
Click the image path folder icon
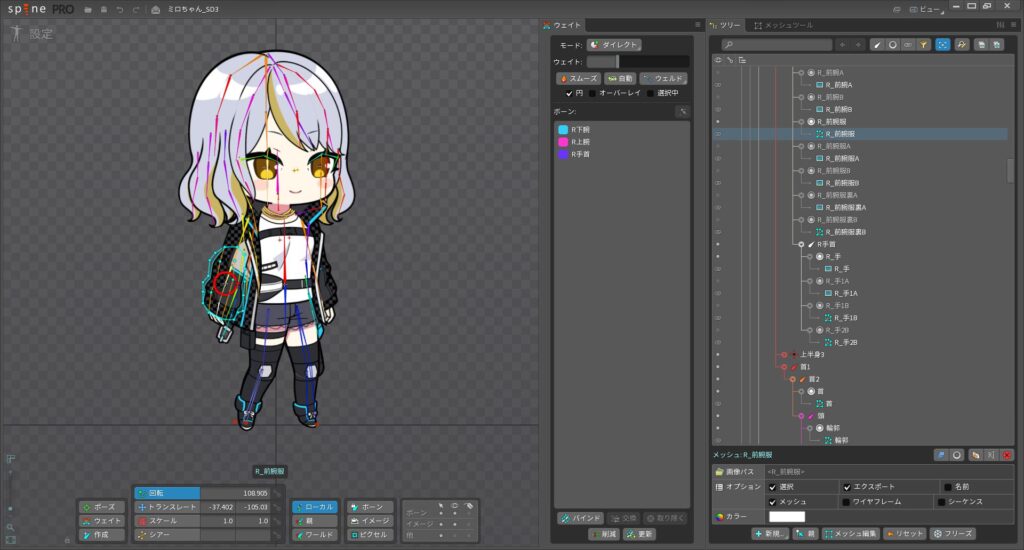pos(719,472)
